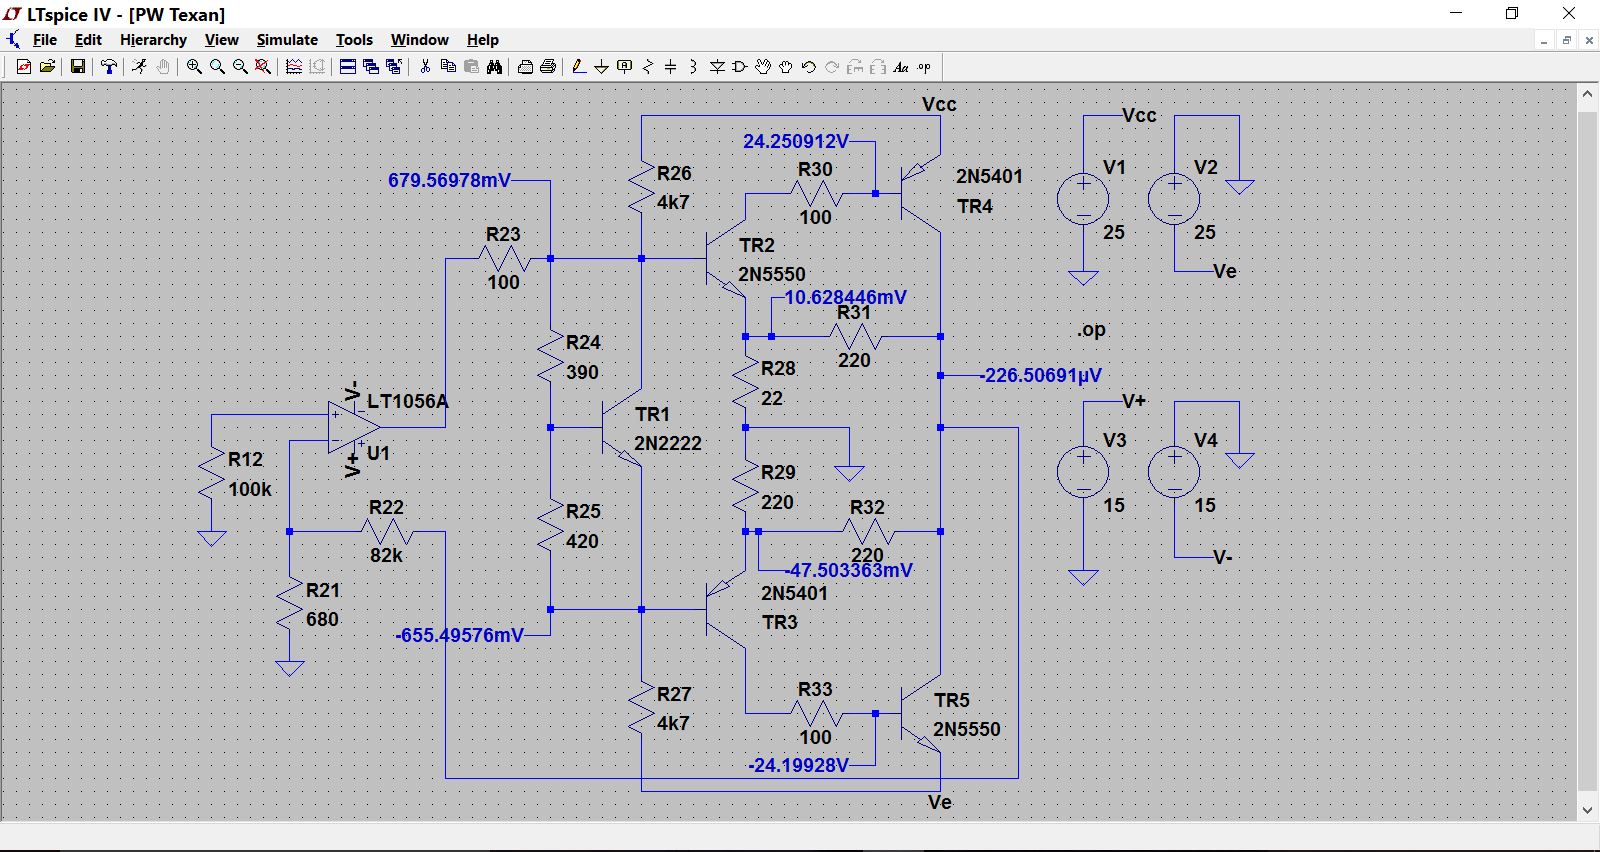Open the Component gate icon
This screenshot has height=852, width=1600.
740,67
